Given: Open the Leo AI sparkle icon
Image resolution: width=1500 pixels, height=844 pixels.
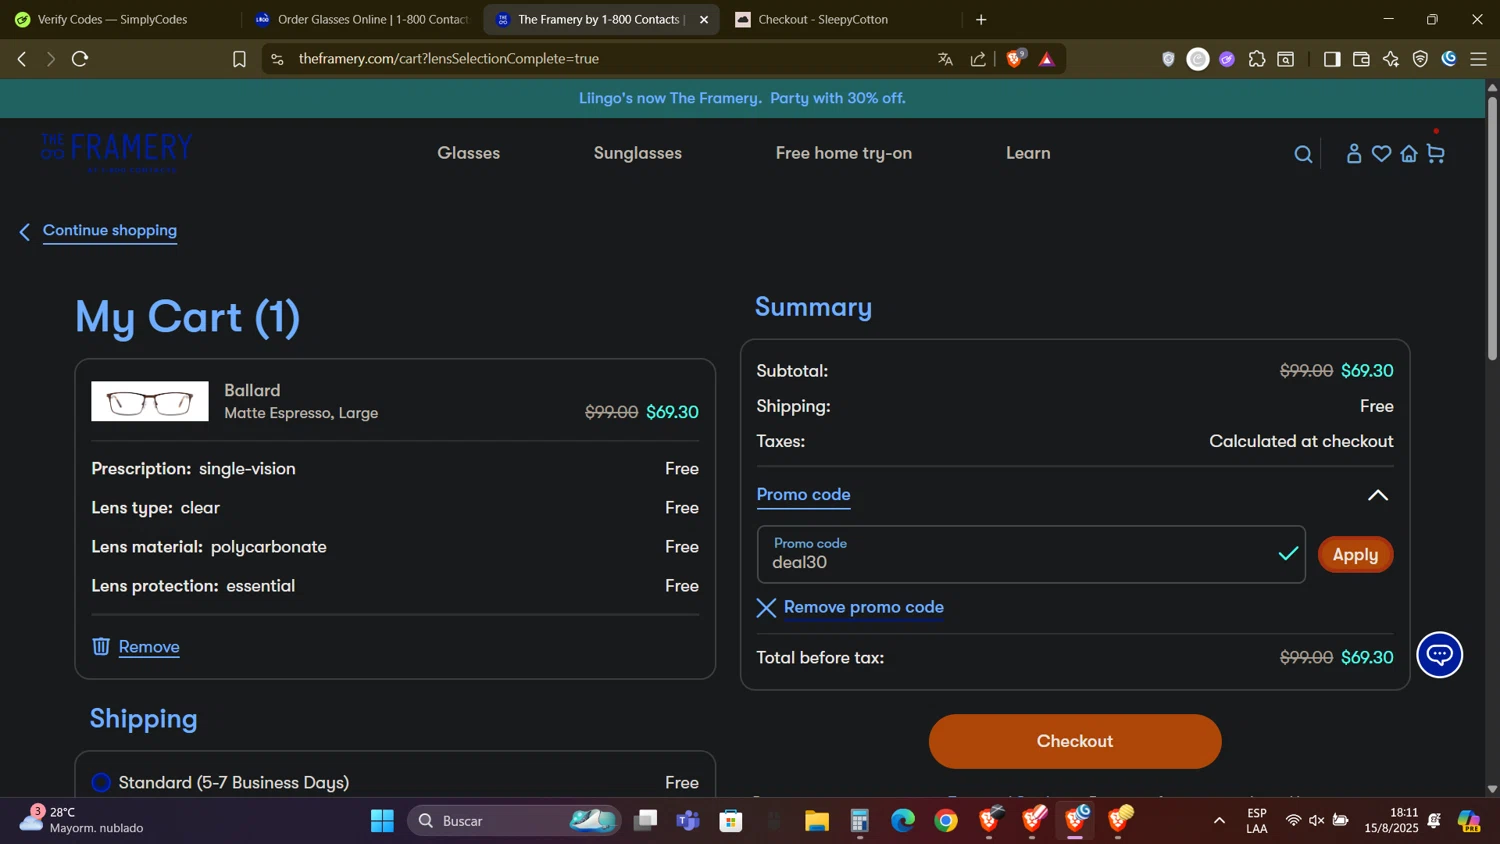Looking at the screenshot, I should [1390, 59].
